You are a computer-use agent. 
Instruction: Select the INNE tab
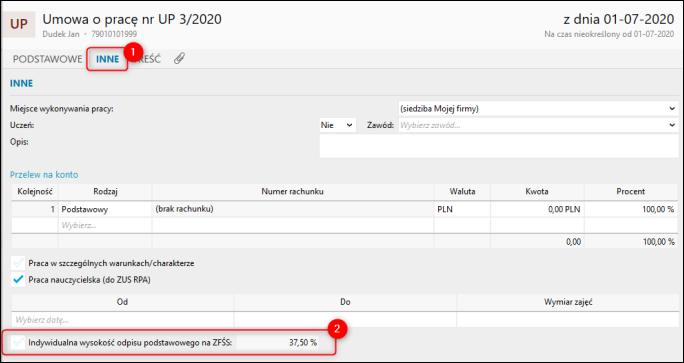pos(108,59)
